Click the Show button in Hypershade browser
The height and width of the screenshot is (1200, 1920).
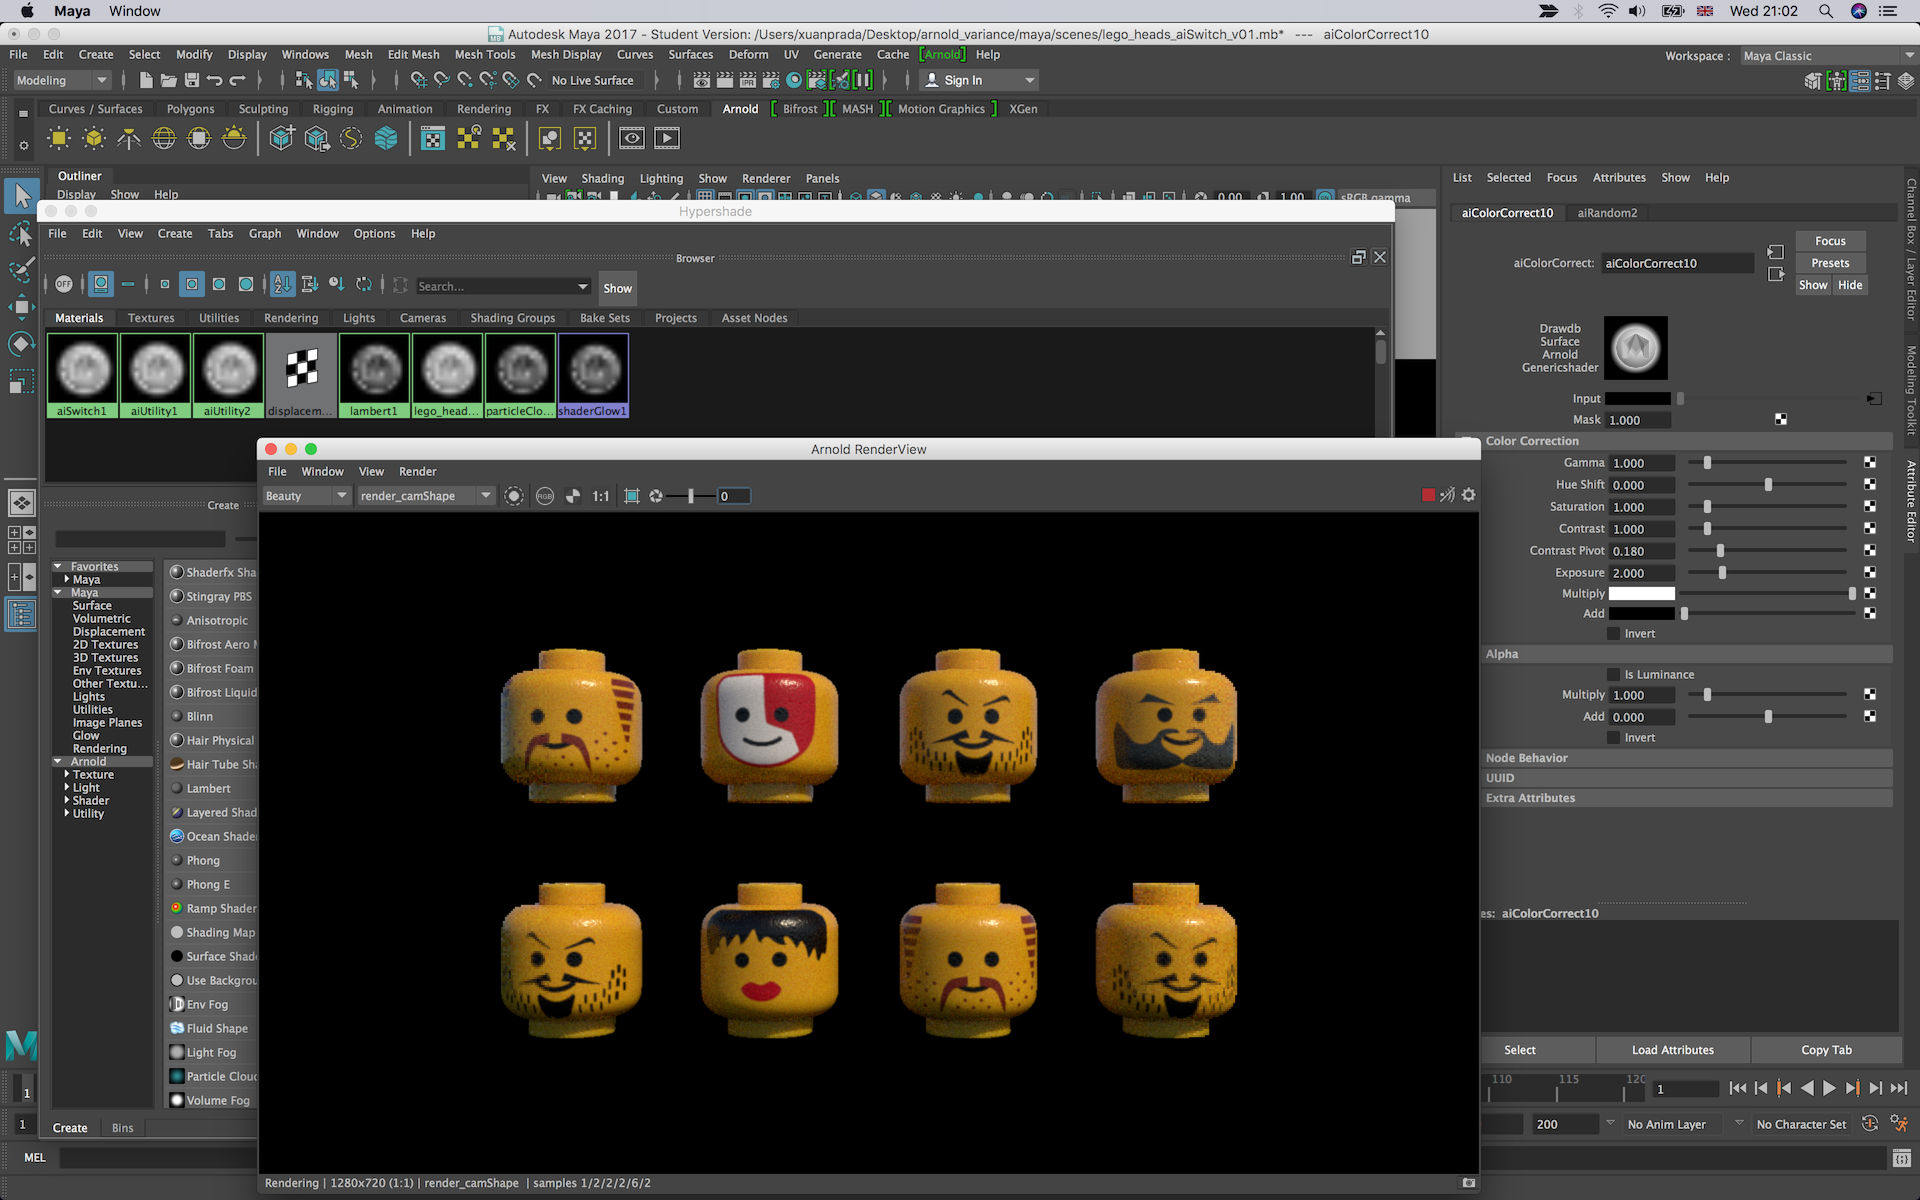click(617, 288)
